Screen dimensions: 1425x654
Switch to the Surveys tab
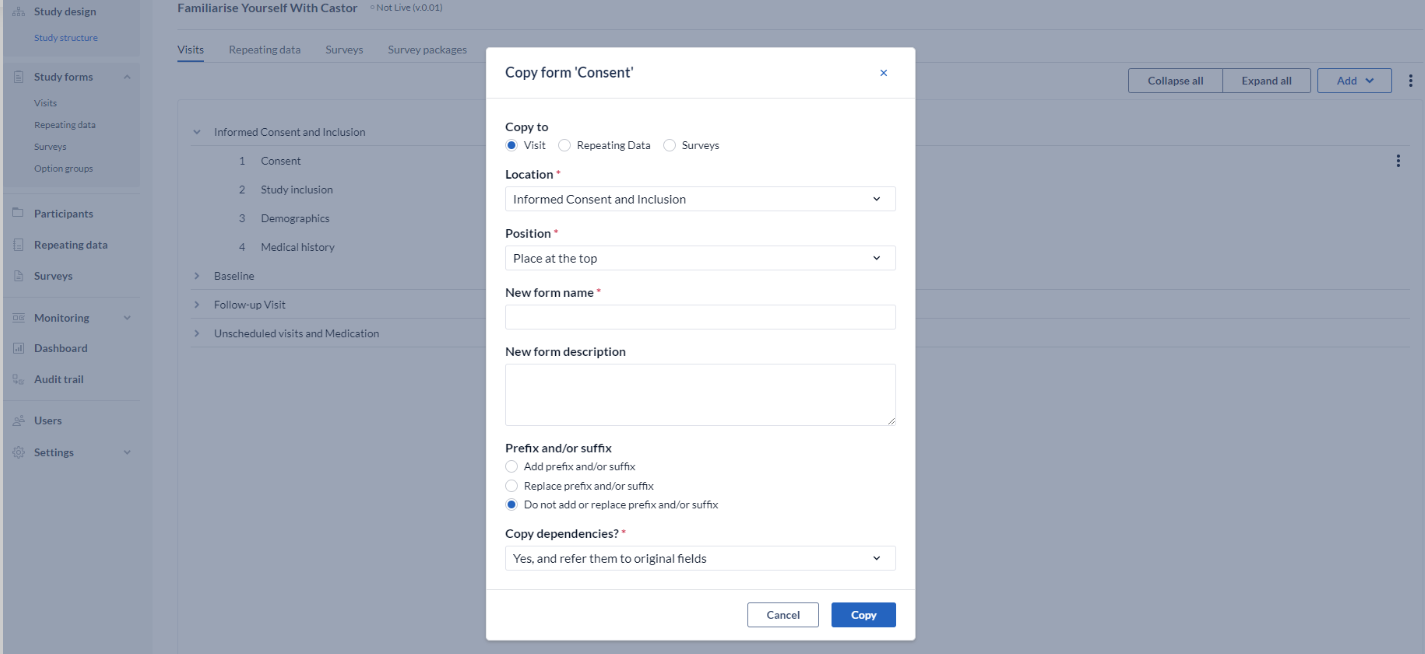344,50
